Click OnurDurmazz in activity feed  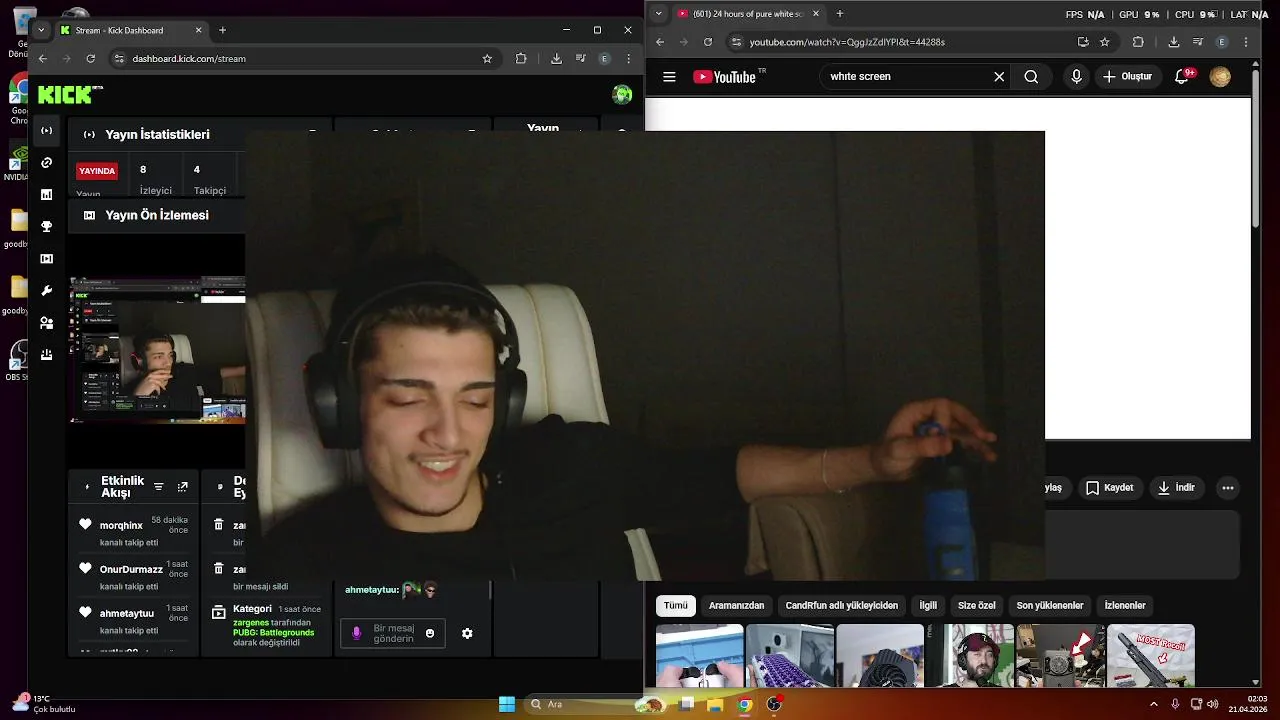131,570
